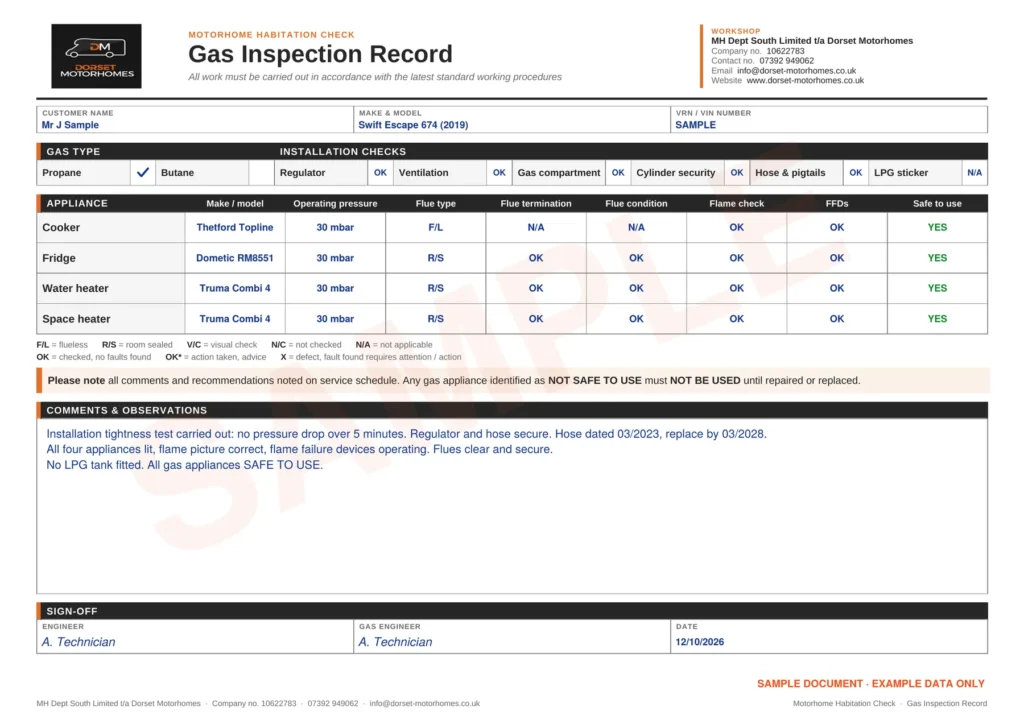Click Cooker operating pressure '30 mbar'
This screenshot has height=724, width=1024.
pos(335,227)
